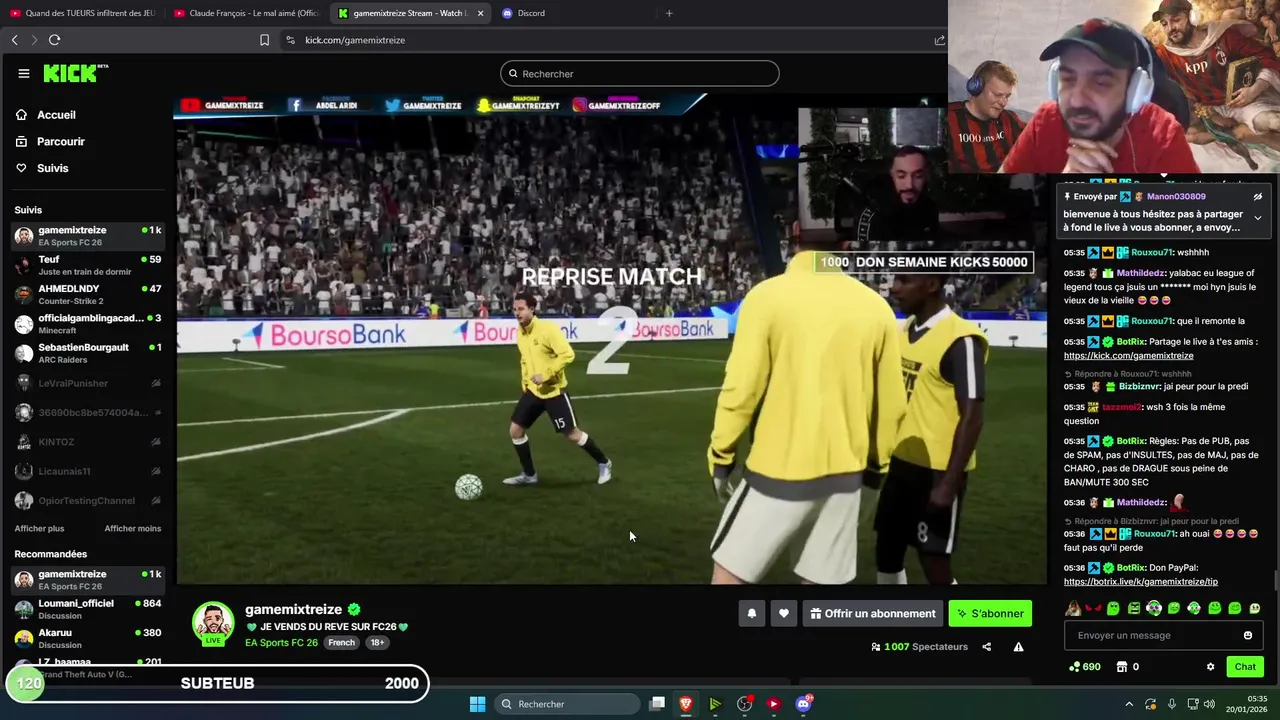Open Brave browser from taskbar
The image size is (1280, 720).
685,704
